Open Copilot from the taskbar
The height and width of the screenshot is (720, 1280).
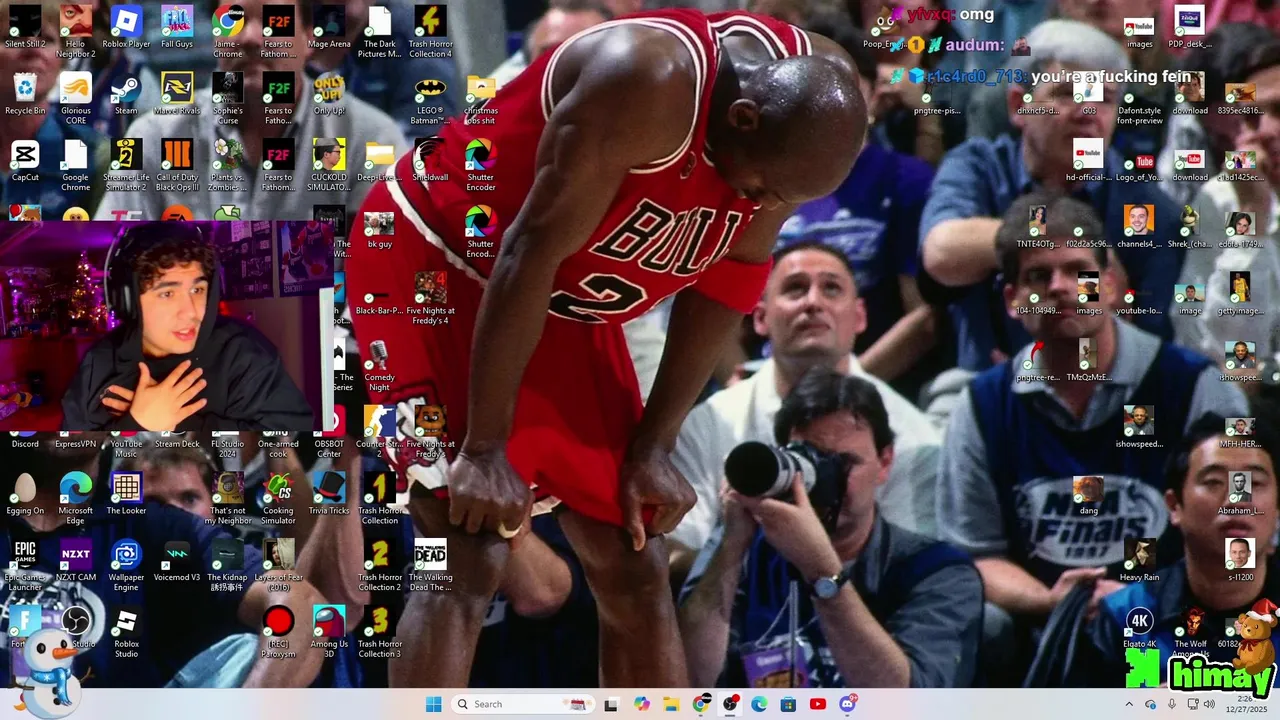(x=642, y=704)
